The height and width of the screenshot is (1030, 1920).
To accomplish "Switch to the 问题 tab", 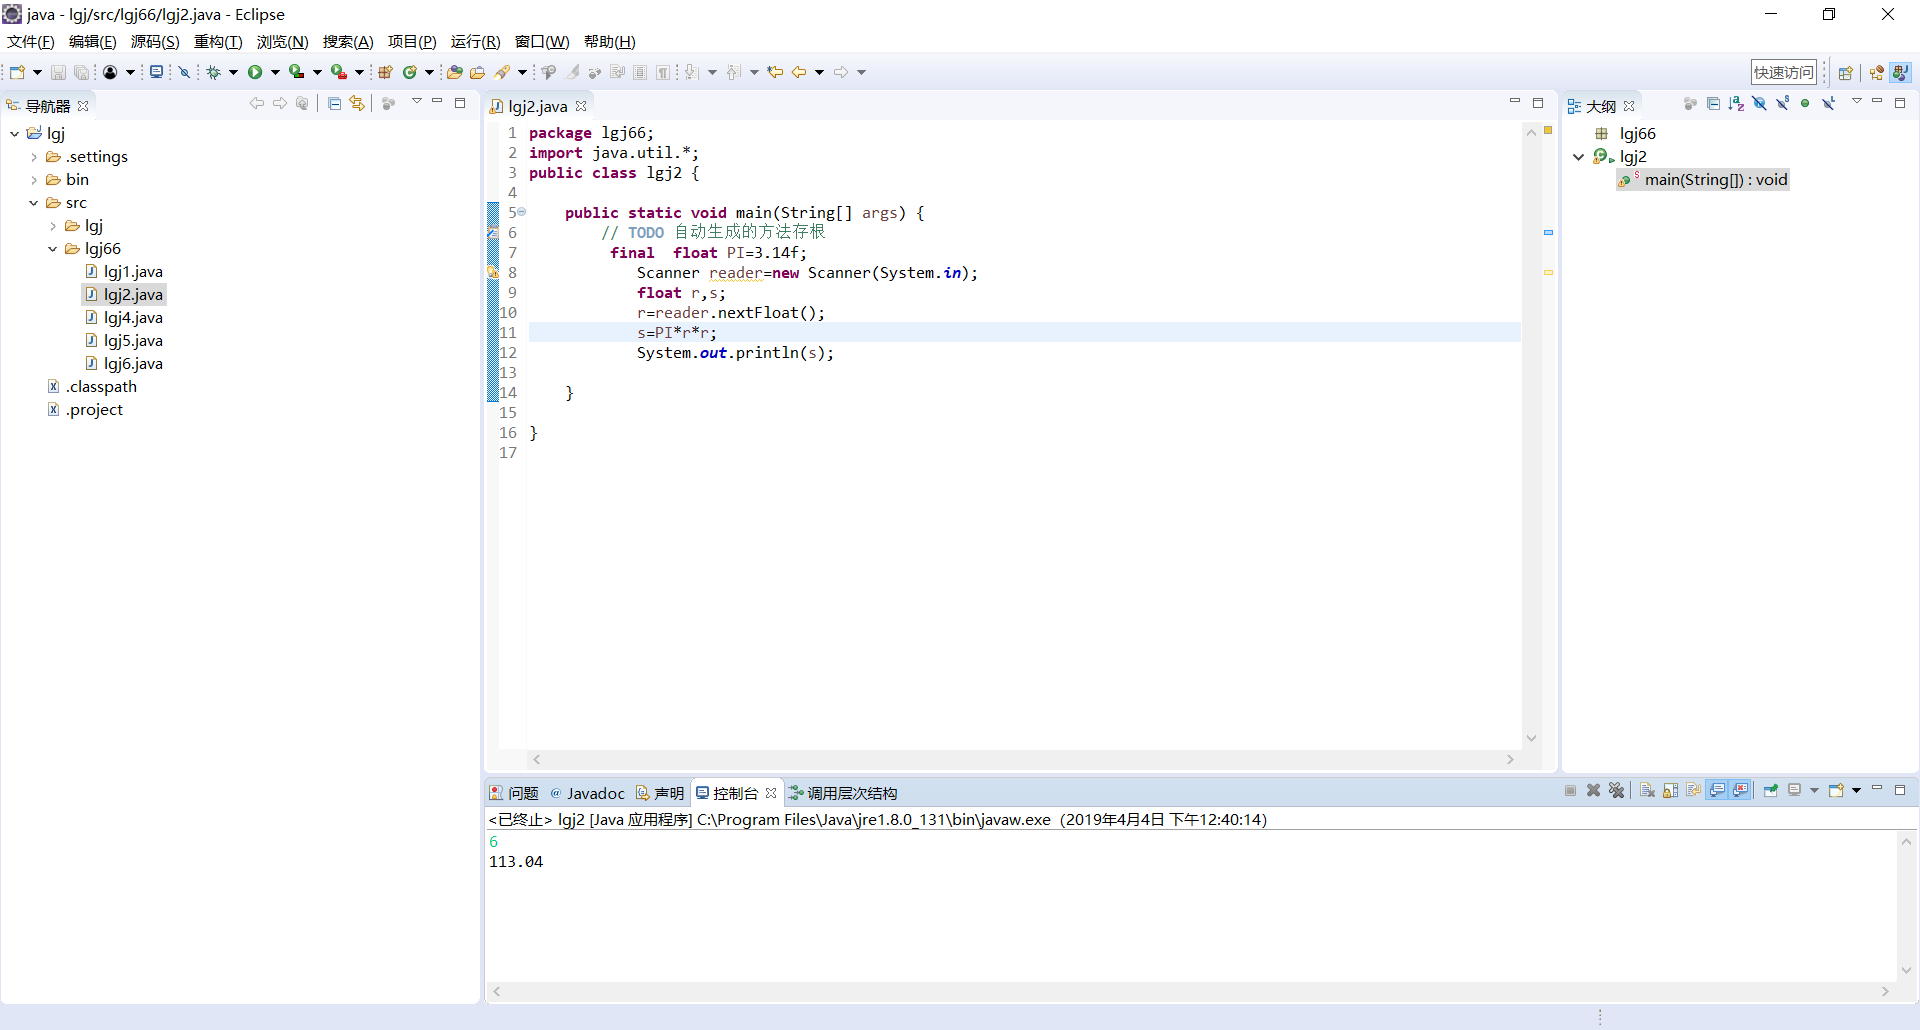I will coord(514,793).
